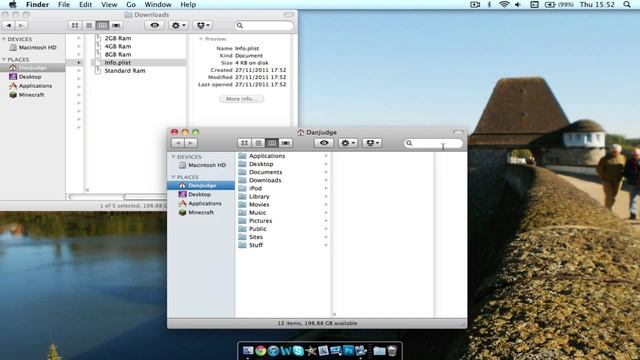Collapse DEVICES section in Downloads sidebar
The width and height of the screenshot is (640, 360).
click(x=4, y=39)
